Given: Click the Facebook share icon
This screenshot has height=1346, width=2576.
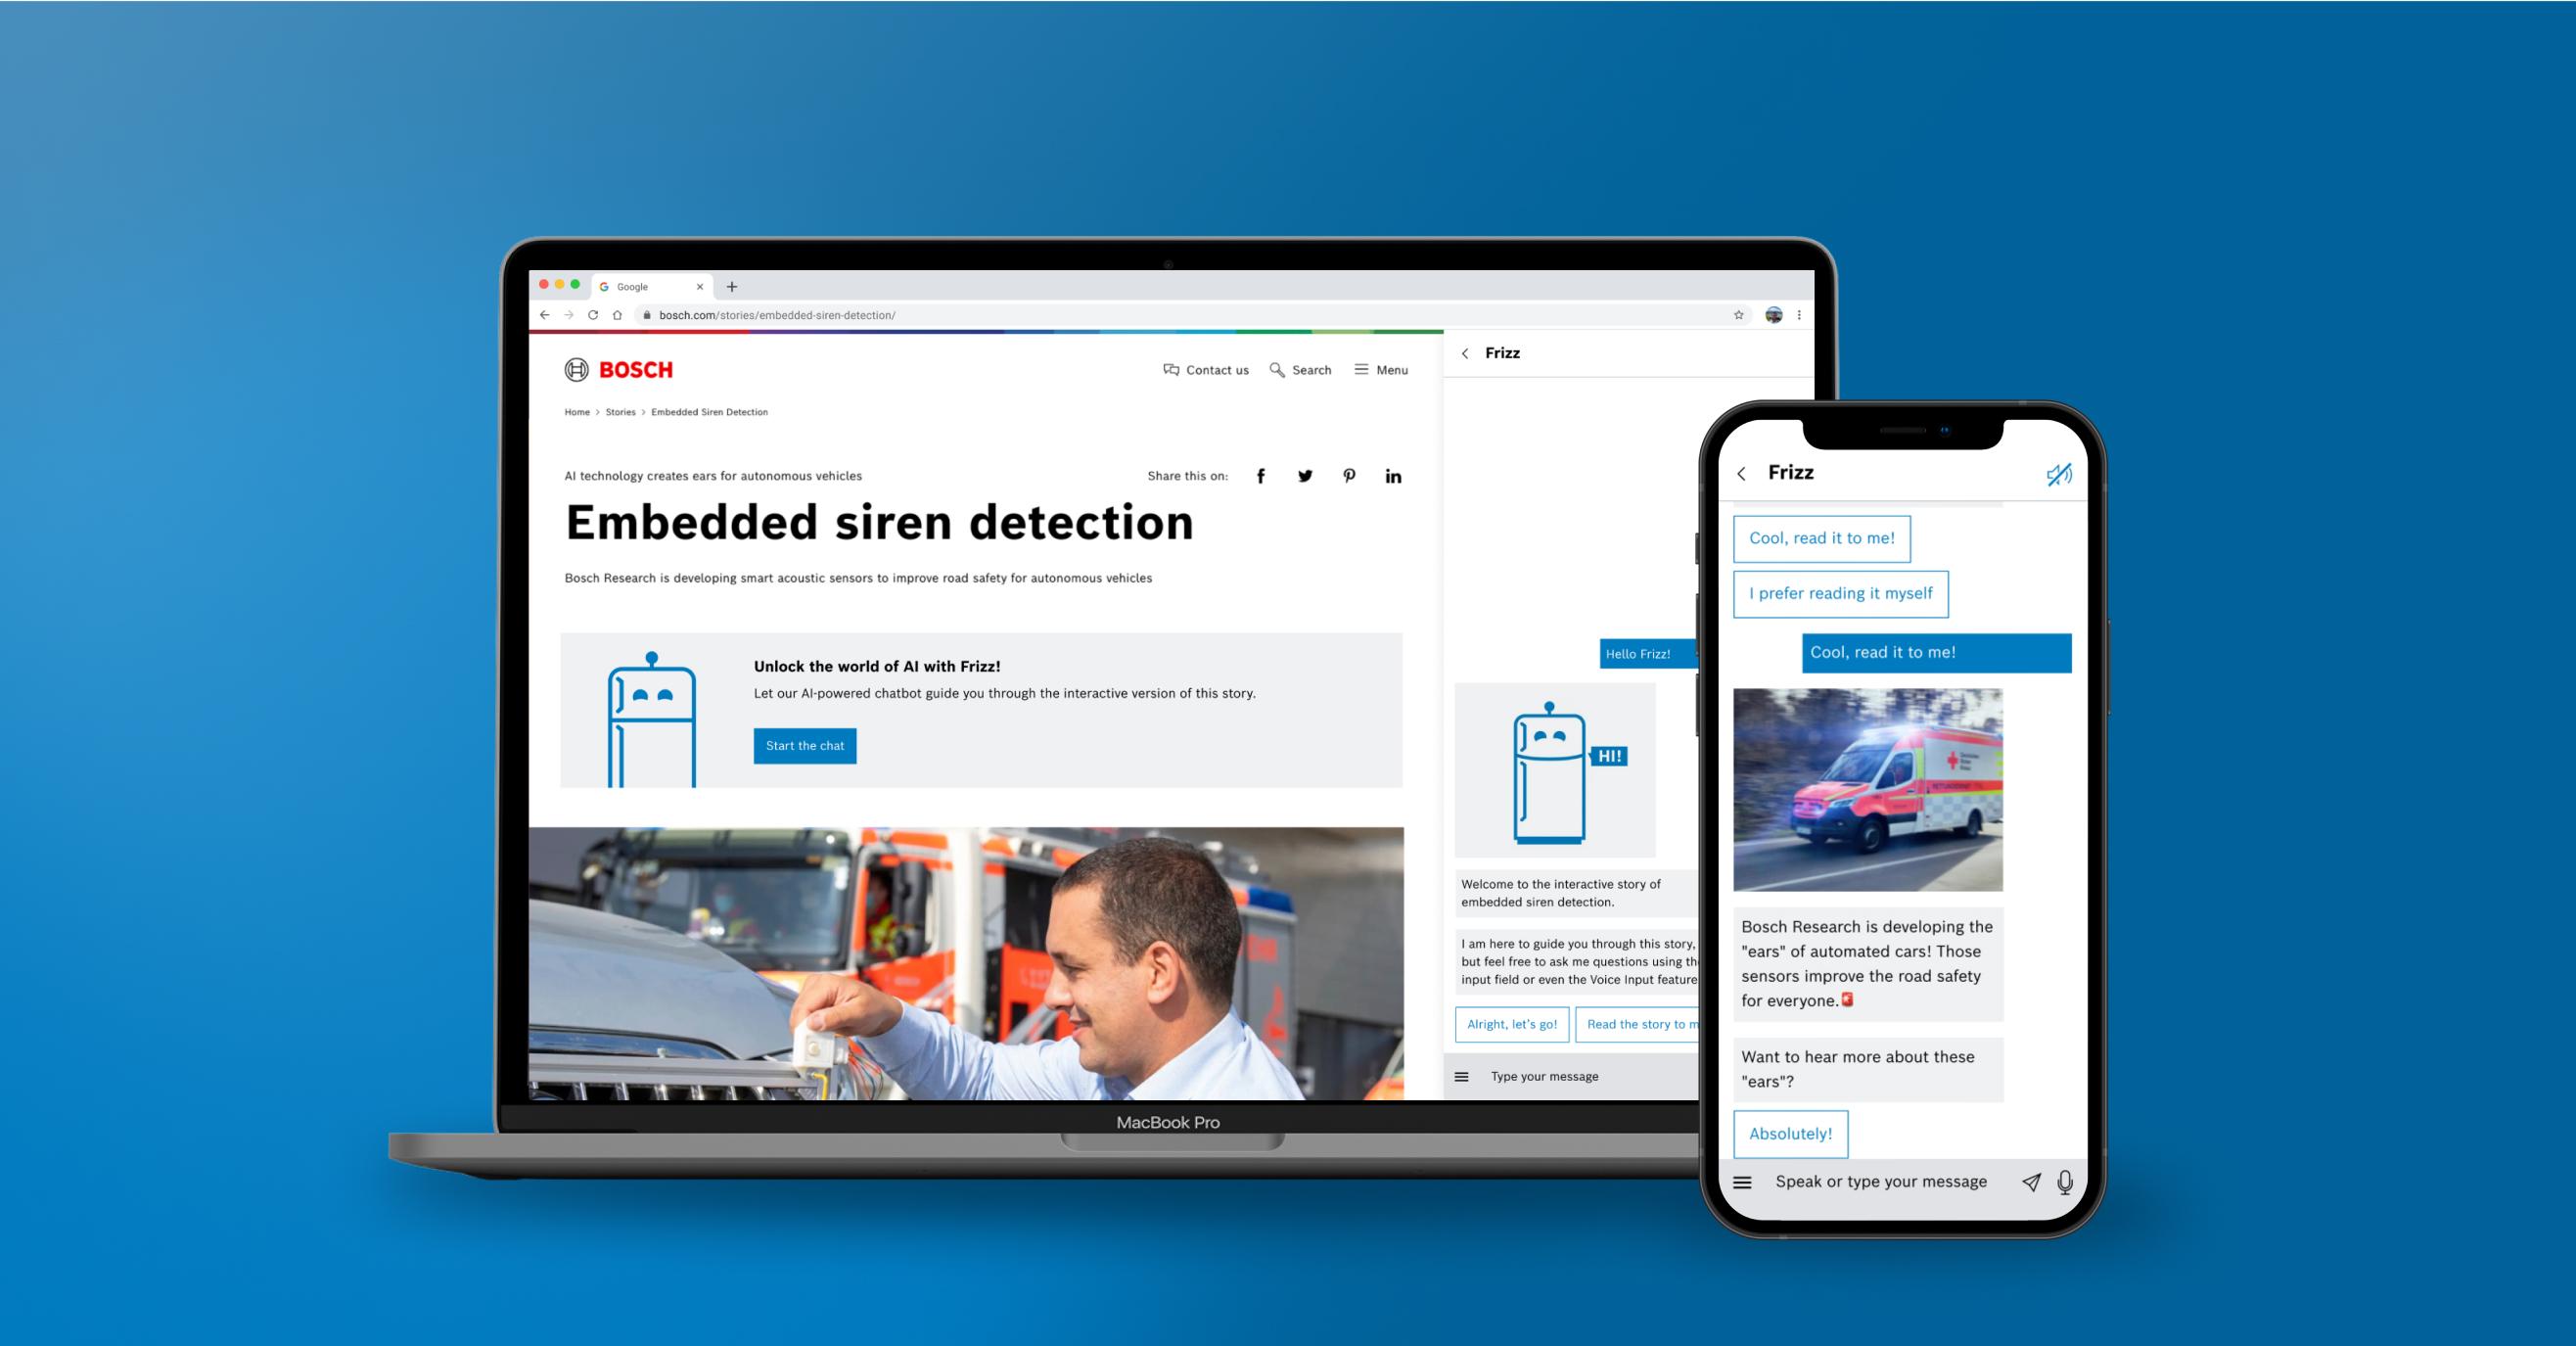Looking at the screenshot, I should point(1259,476).
